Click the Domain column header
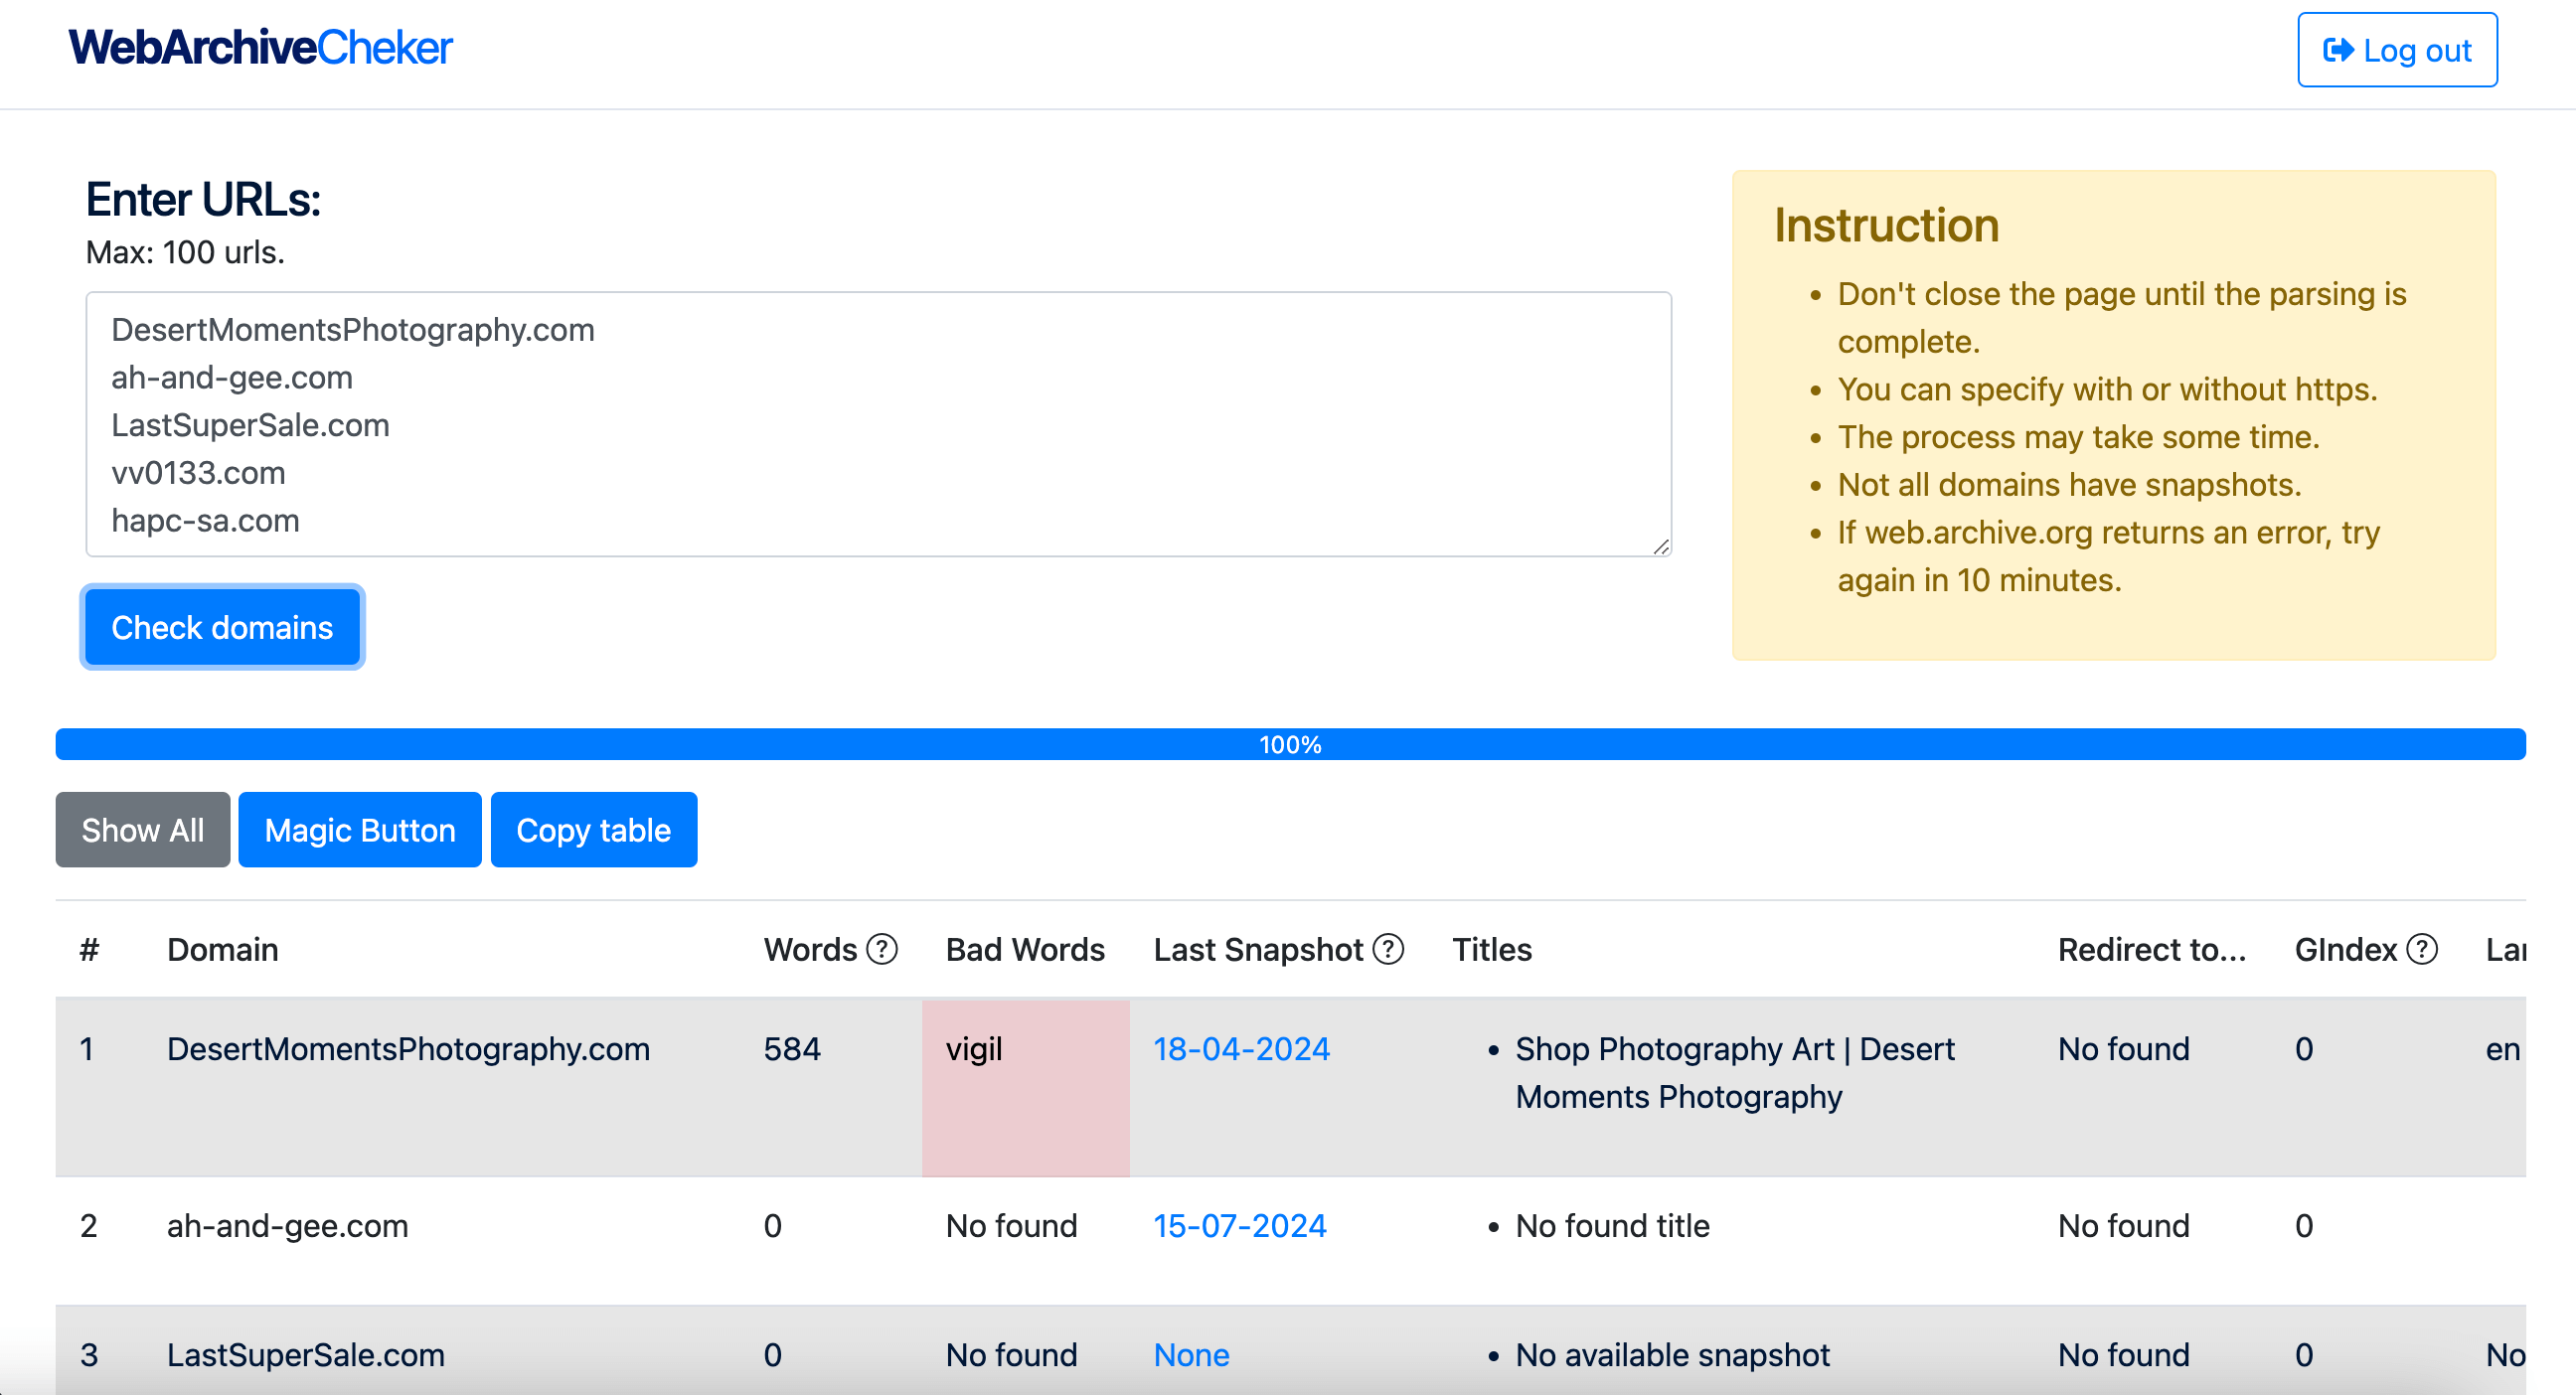2576x1395 pixels. 222,949
